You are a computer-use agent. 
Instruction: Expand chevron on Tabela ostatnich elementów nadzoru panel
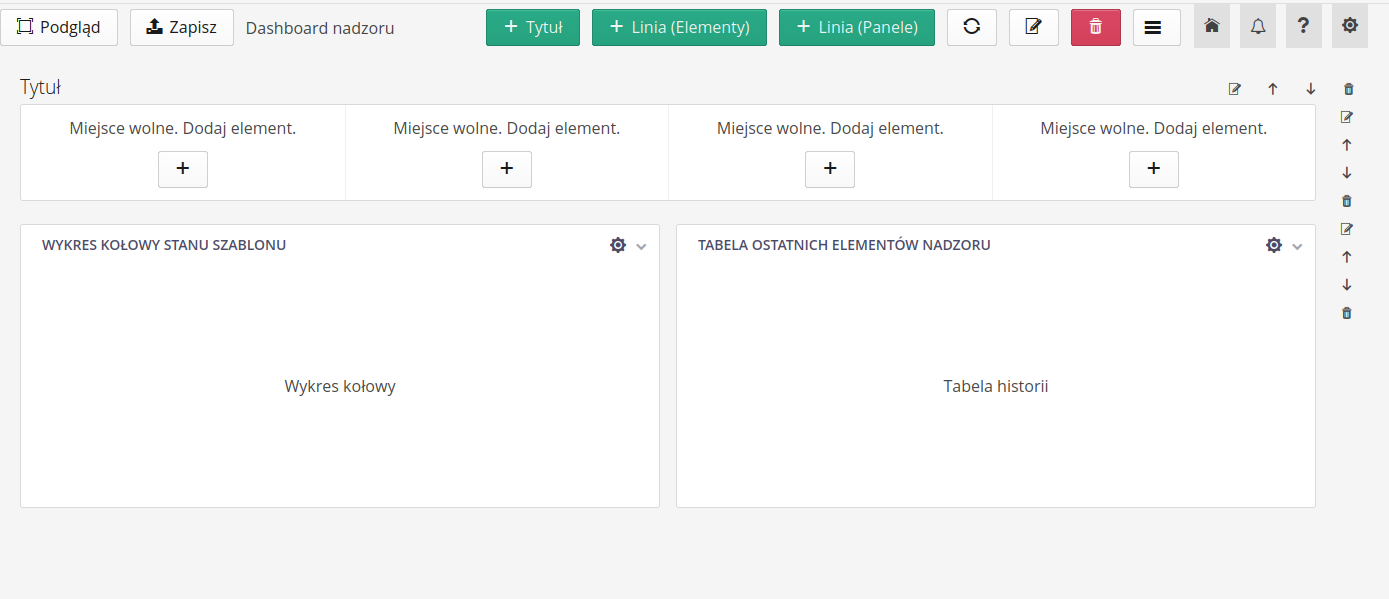1297,246
